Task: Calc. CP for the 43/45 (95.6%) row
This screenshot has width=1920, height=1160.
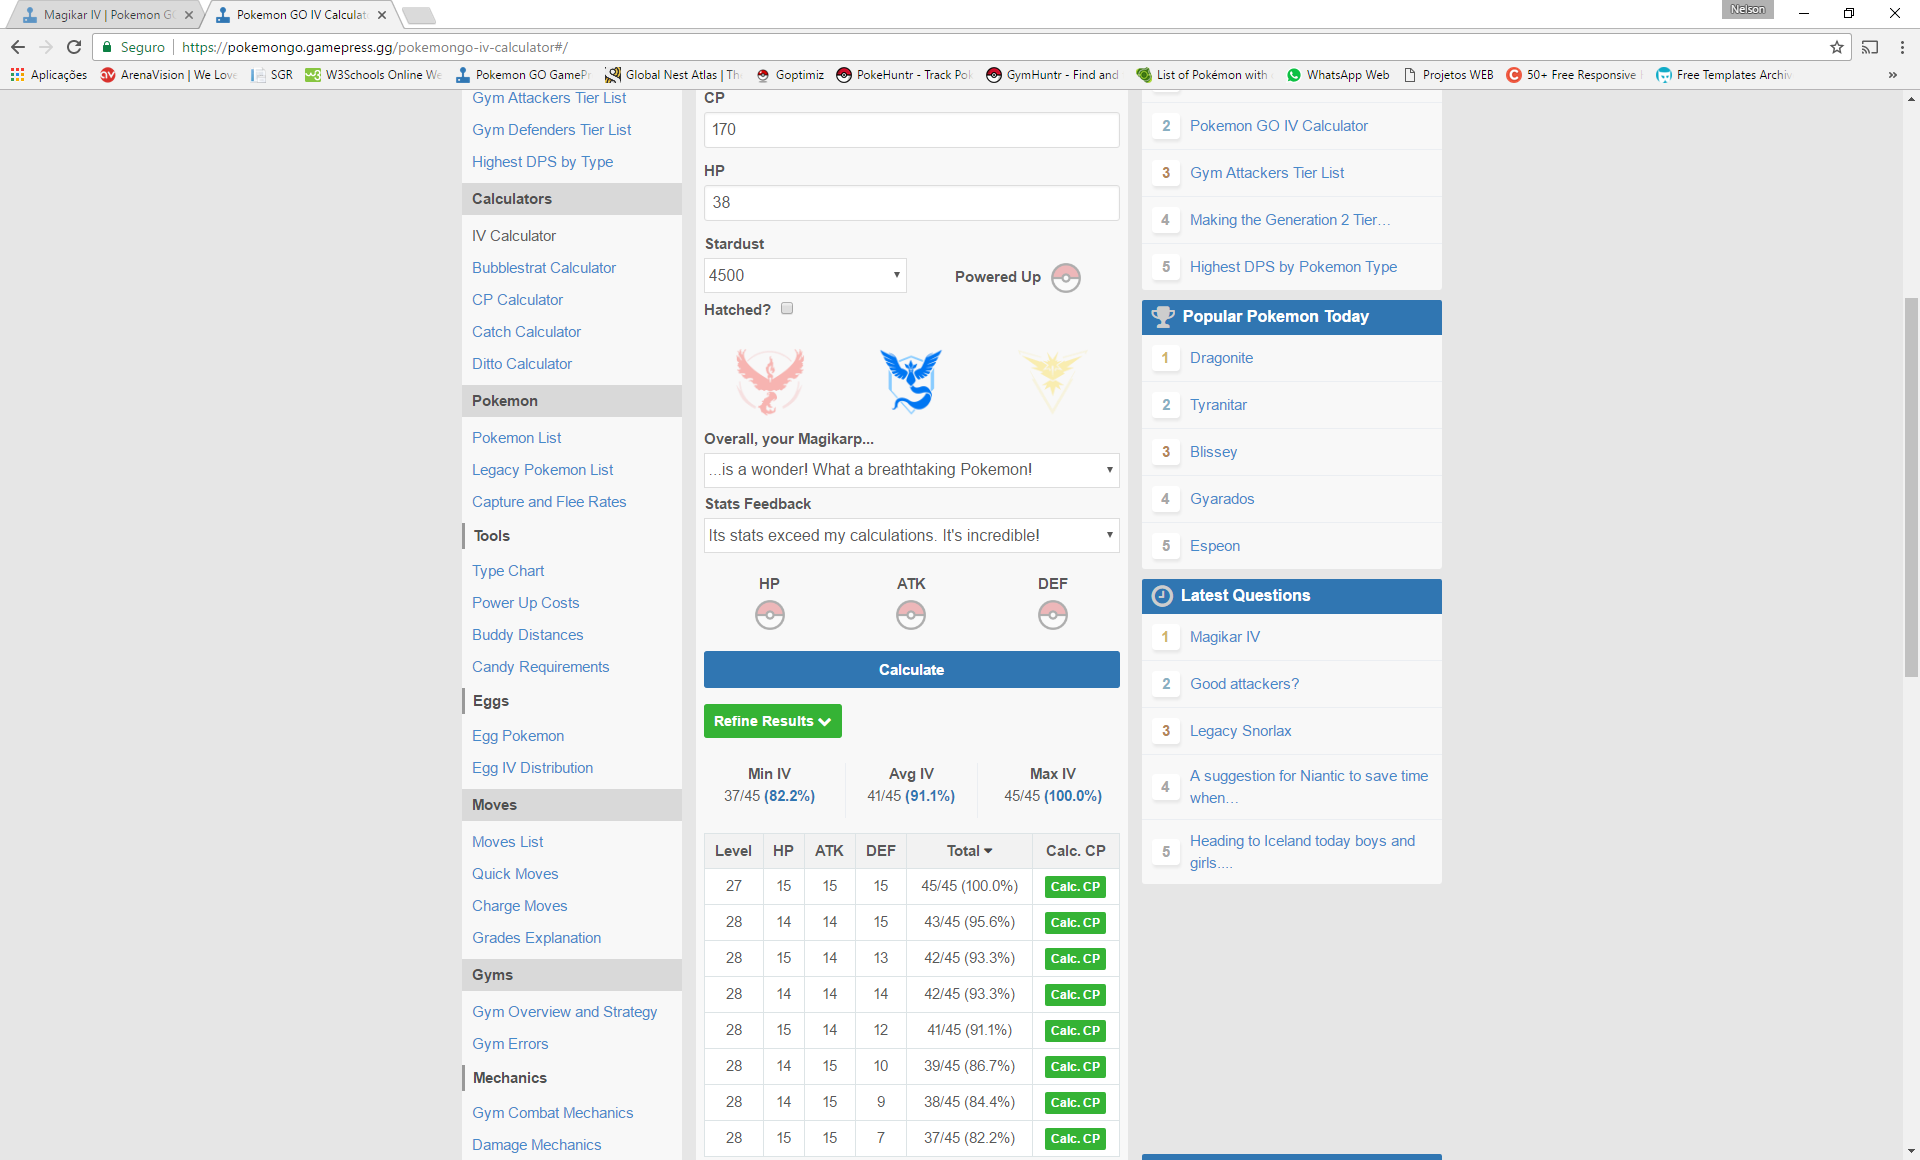Action: [1075, 923]
